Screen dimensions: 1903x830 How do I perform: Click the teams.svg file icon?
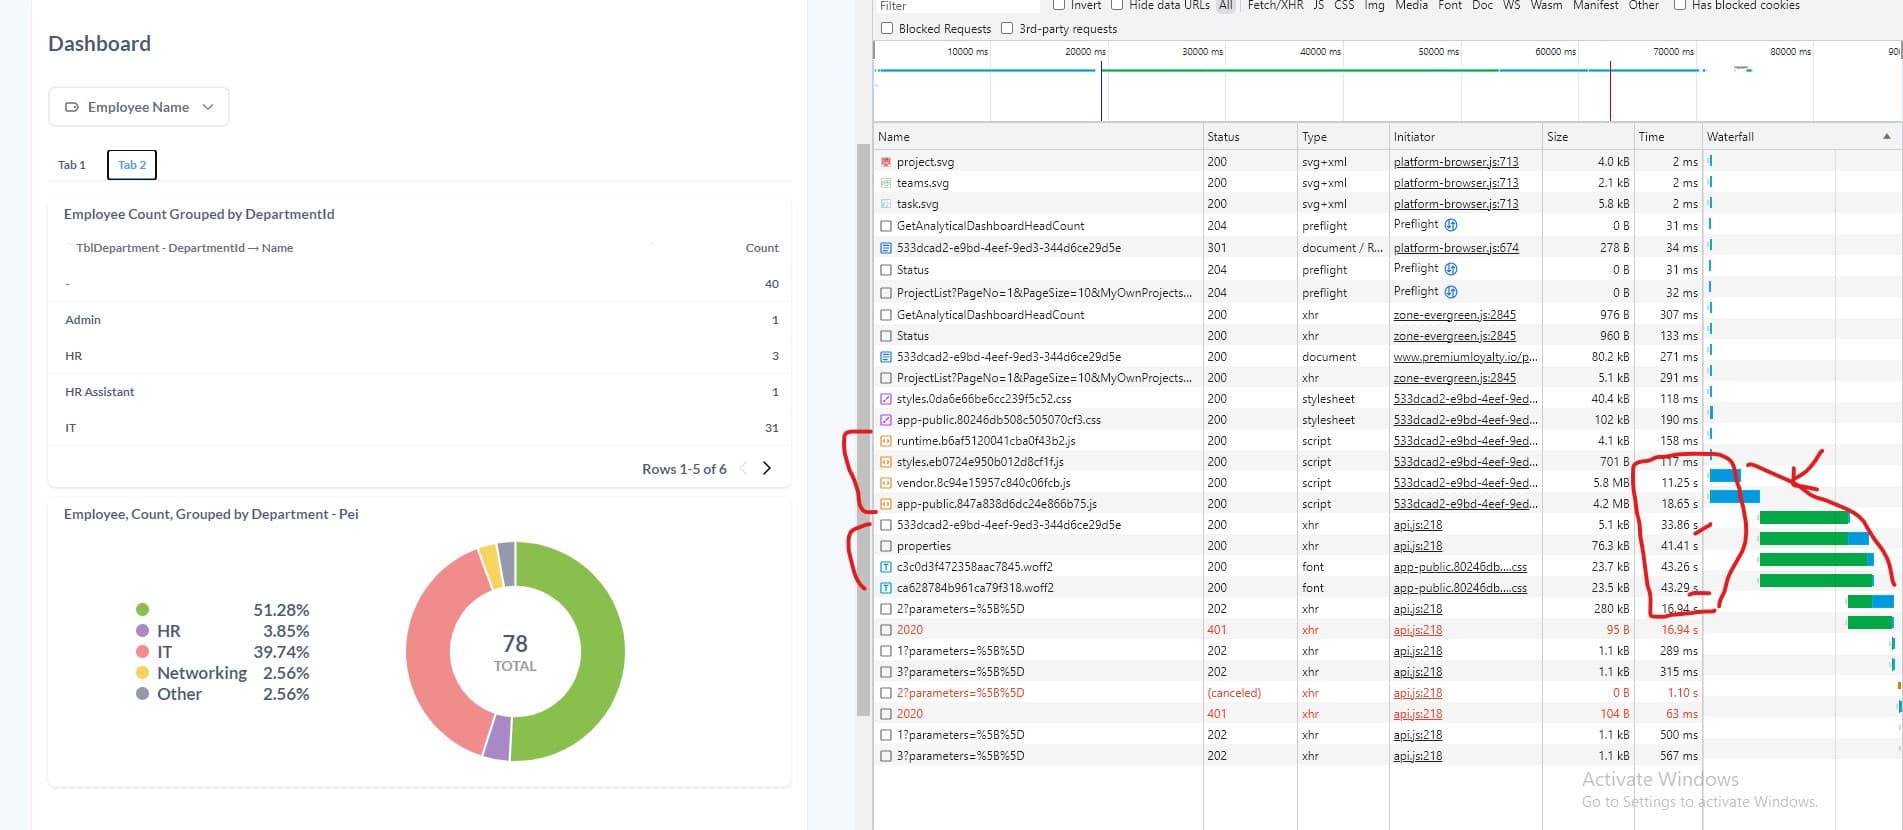click(885, 183)
